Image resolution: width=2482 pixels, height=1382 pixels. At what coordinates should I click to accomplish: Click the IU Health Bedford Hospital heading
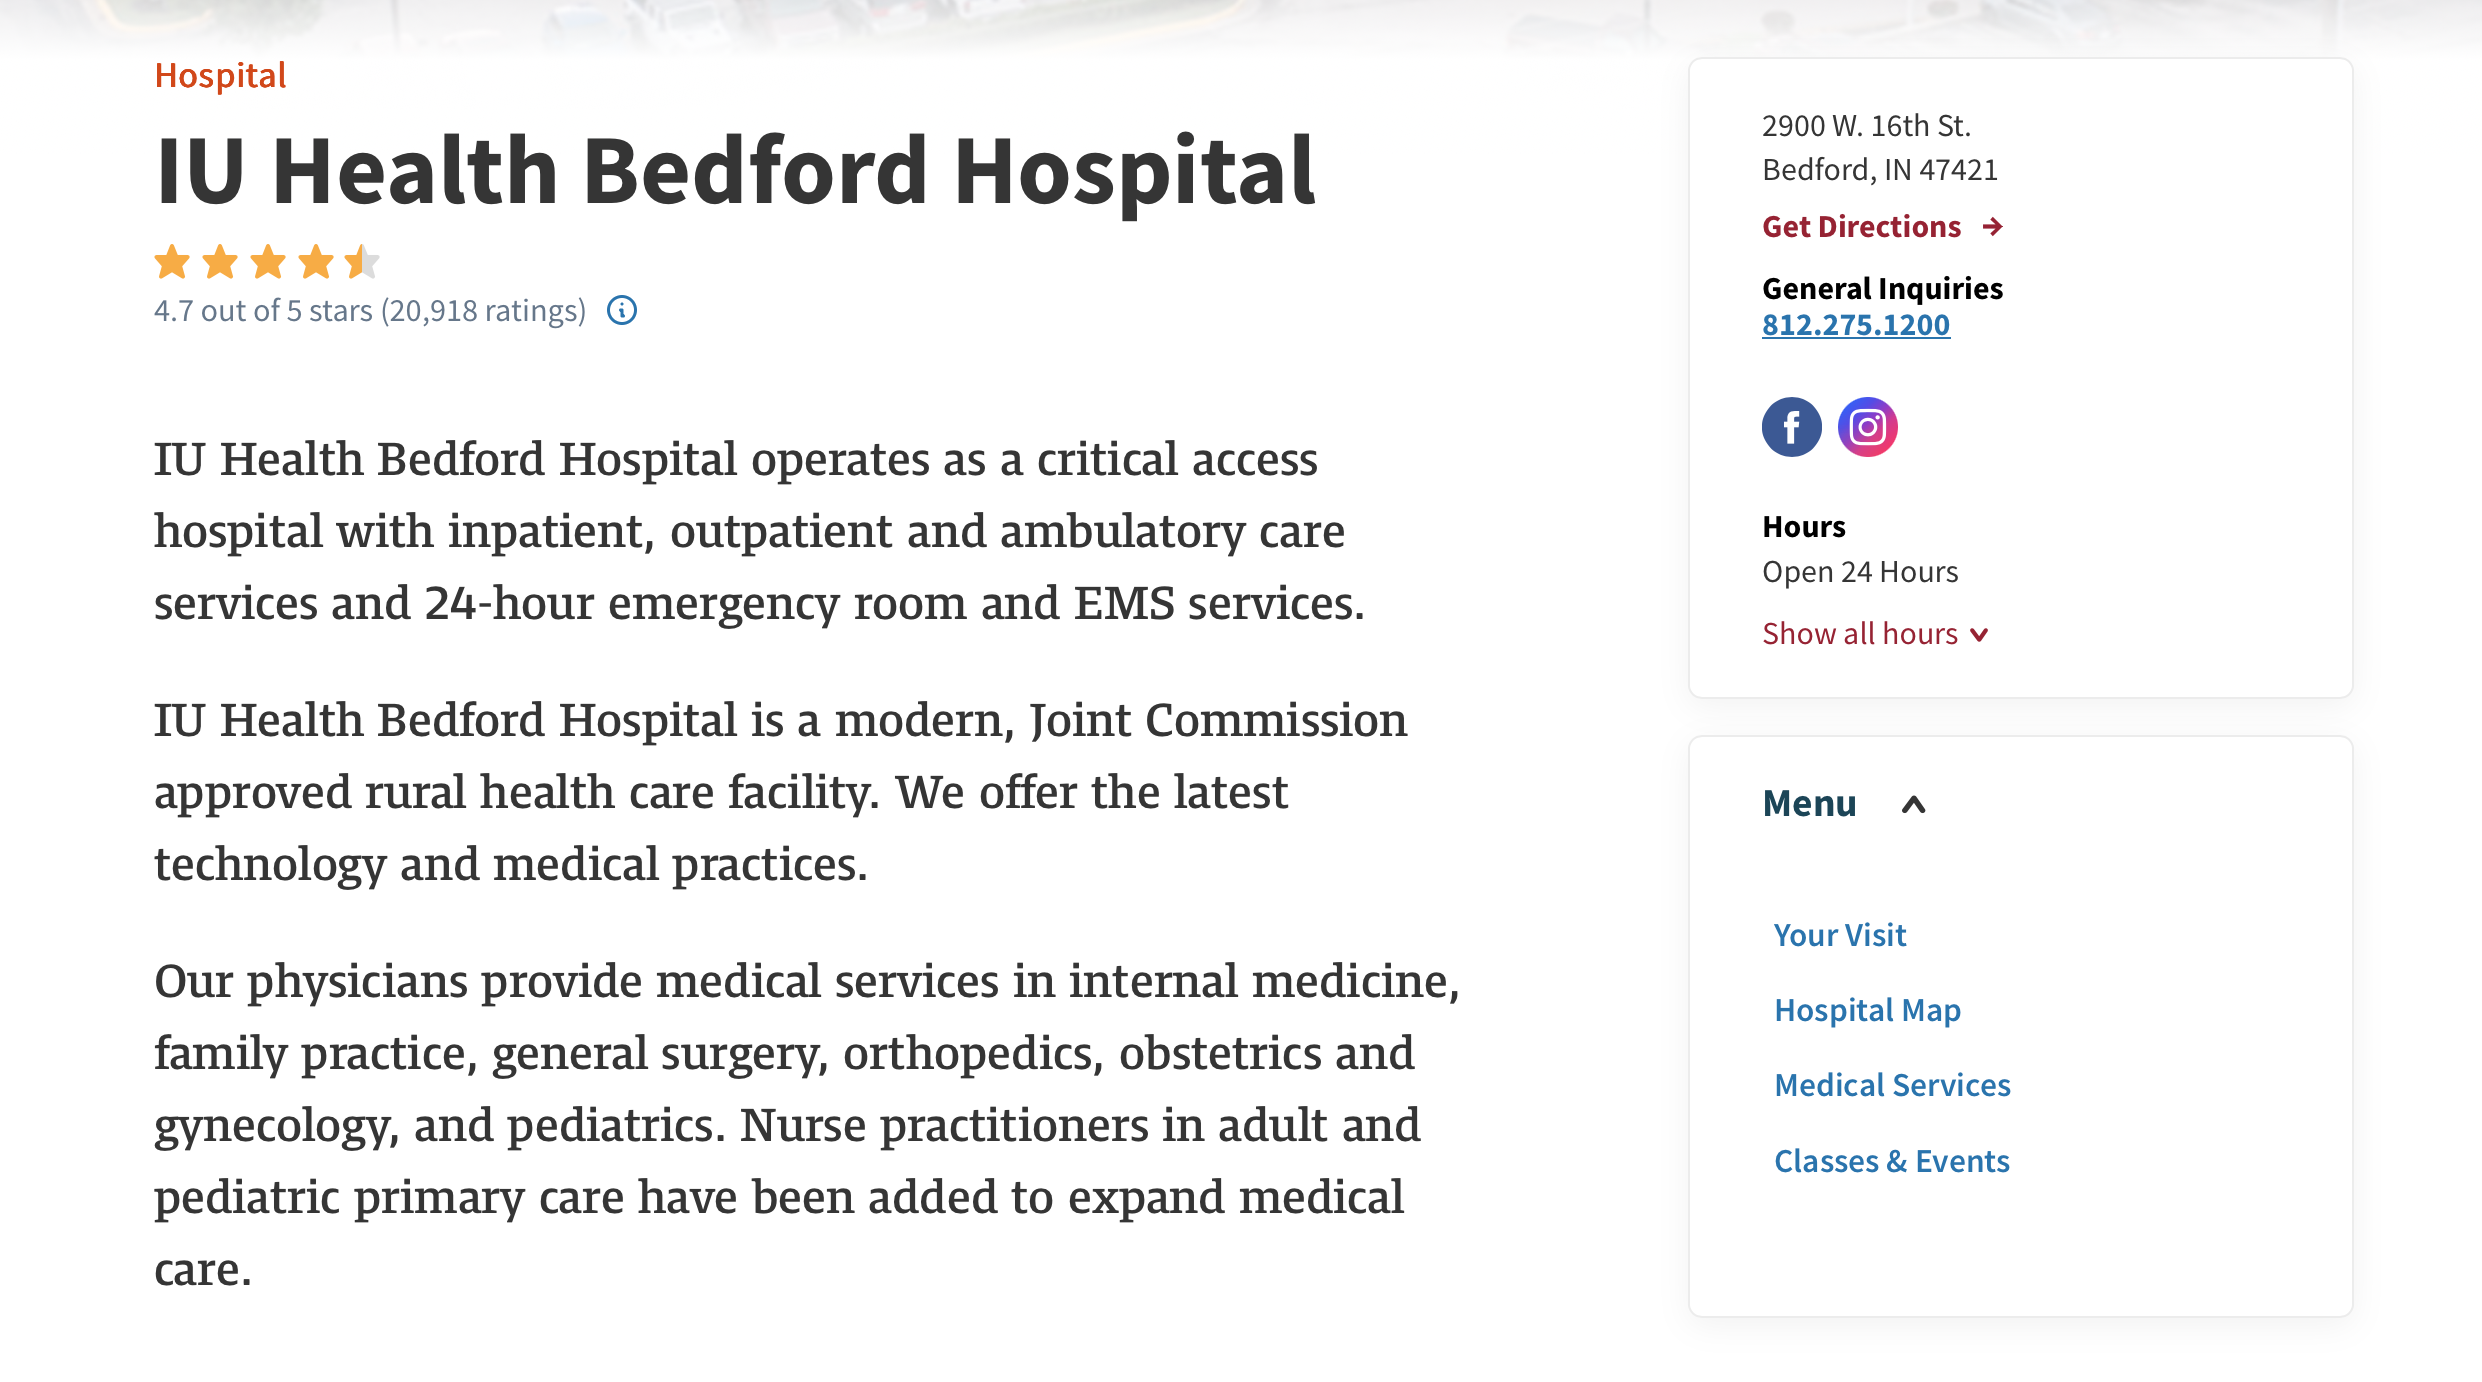(x=735, y=171)
